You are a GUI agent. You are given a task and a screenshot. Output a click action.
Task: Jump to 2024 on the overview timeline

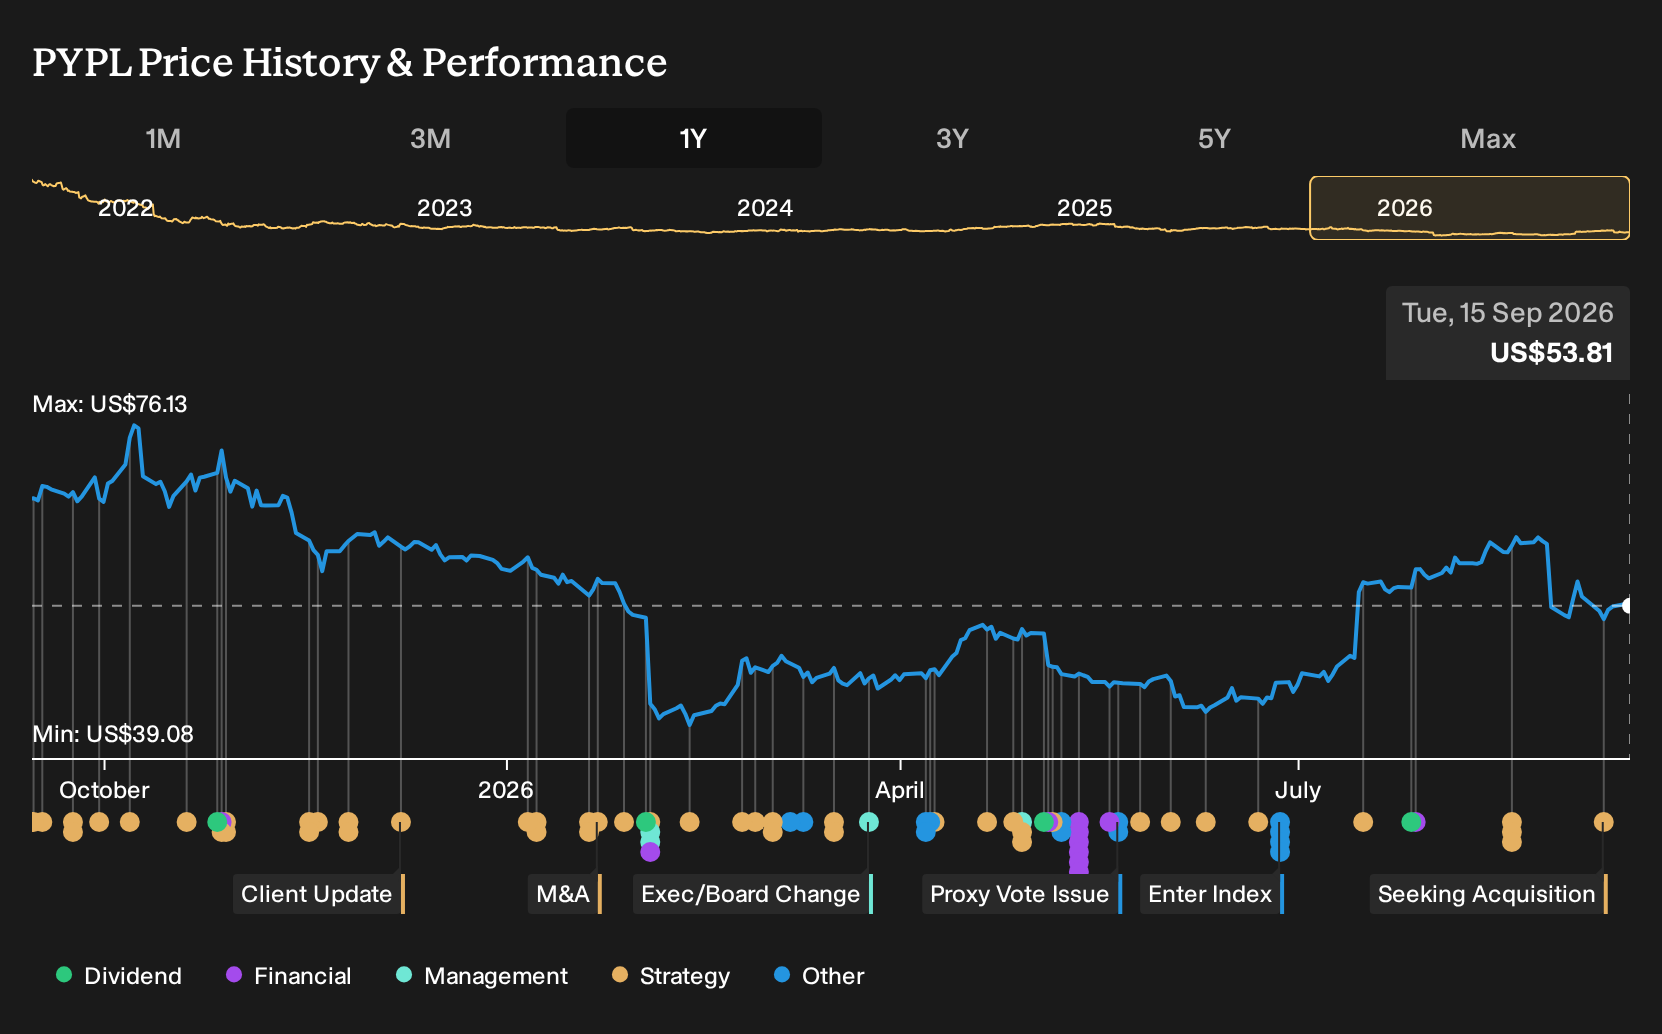tap(765, 208)
